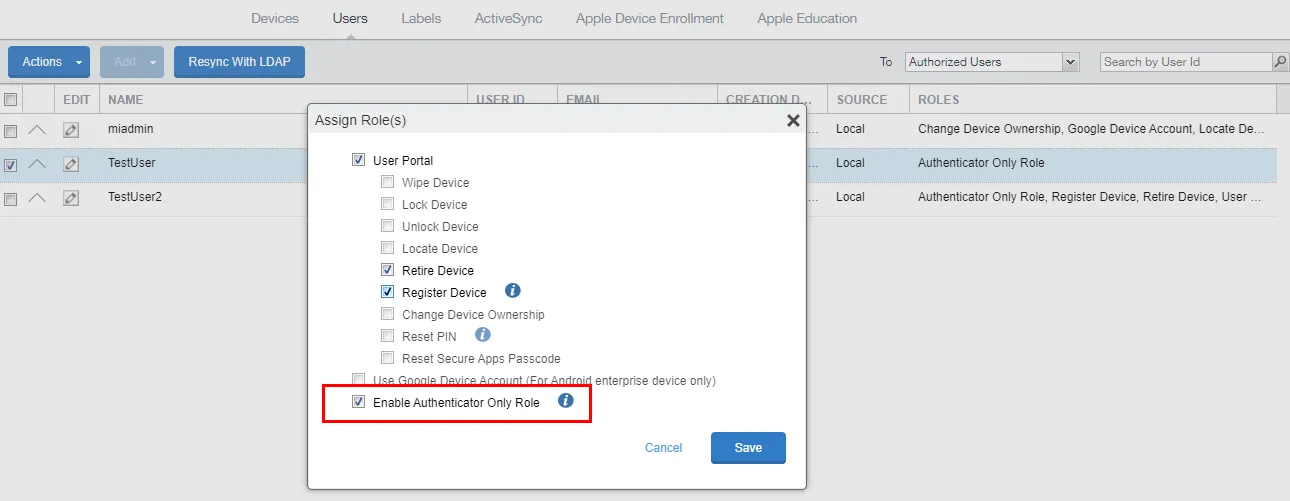Enable the Use Google Device Account checkbox
Image resolution: width=1290 pixels, height=501 pixels.
tap(358, 380)
